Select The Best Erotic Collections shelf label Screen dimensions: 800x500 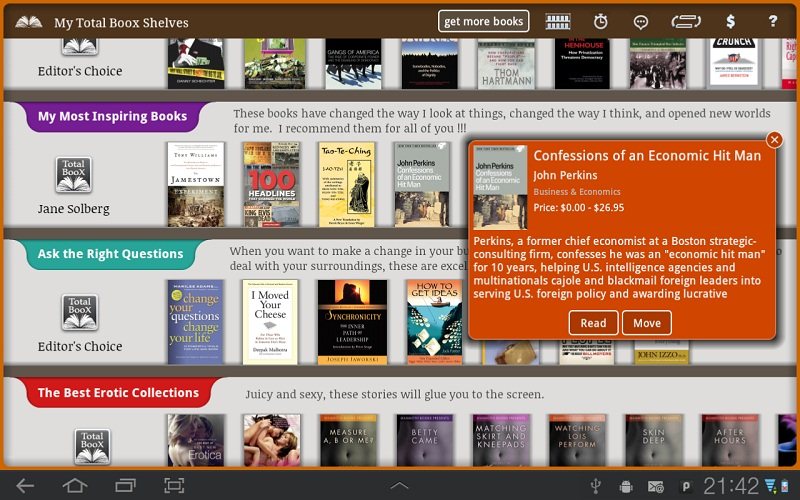(118, 393)
